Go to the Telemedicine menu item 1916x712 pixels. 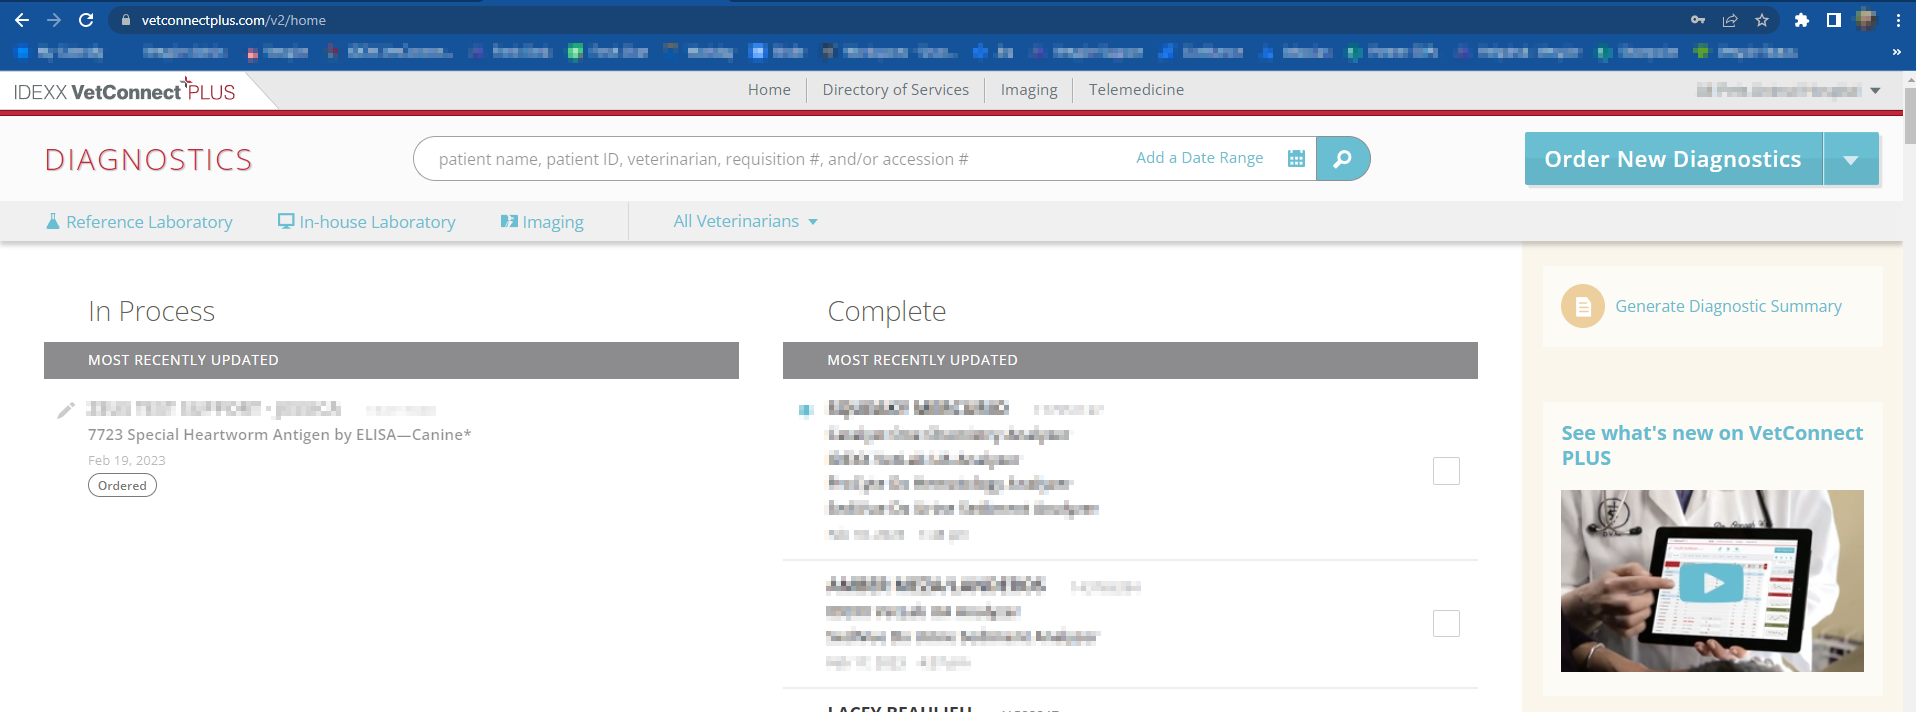(1136, 90)
